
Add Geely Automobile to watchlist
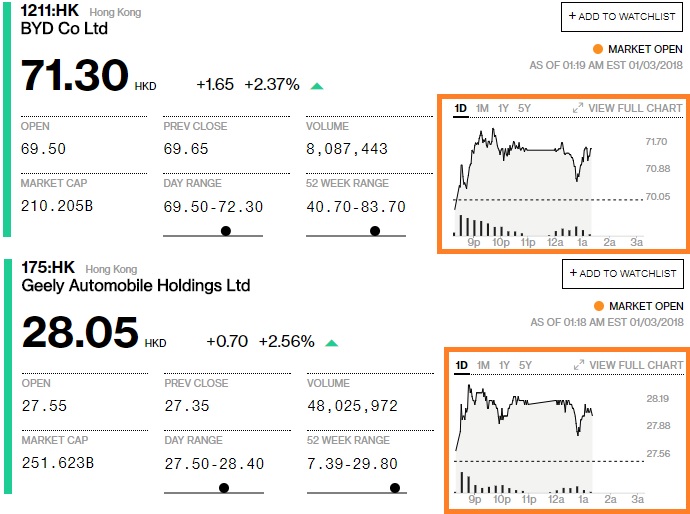click(621, 273)
